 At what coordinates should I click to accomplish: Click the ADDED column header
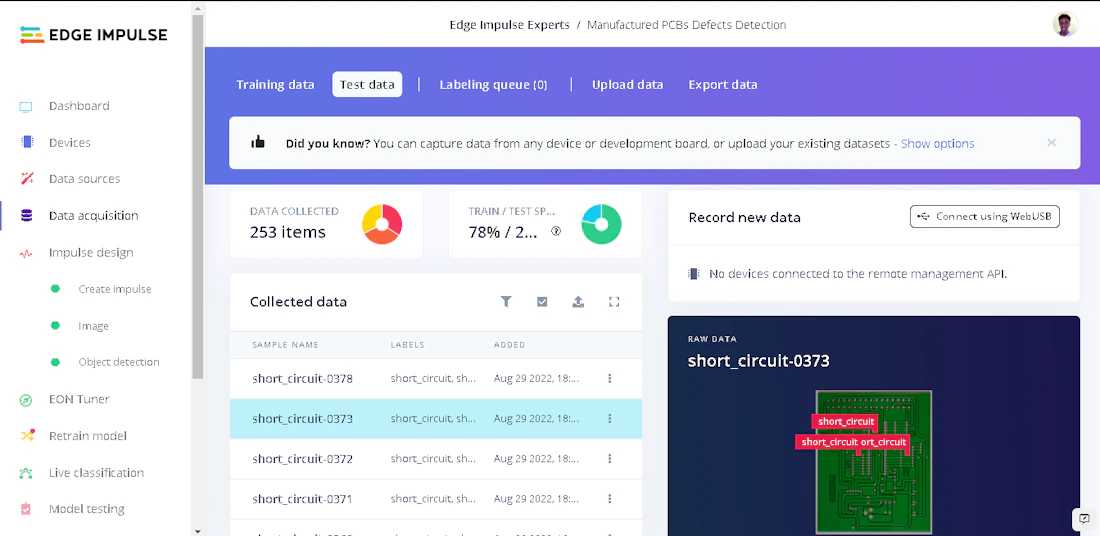coord(509,344)
